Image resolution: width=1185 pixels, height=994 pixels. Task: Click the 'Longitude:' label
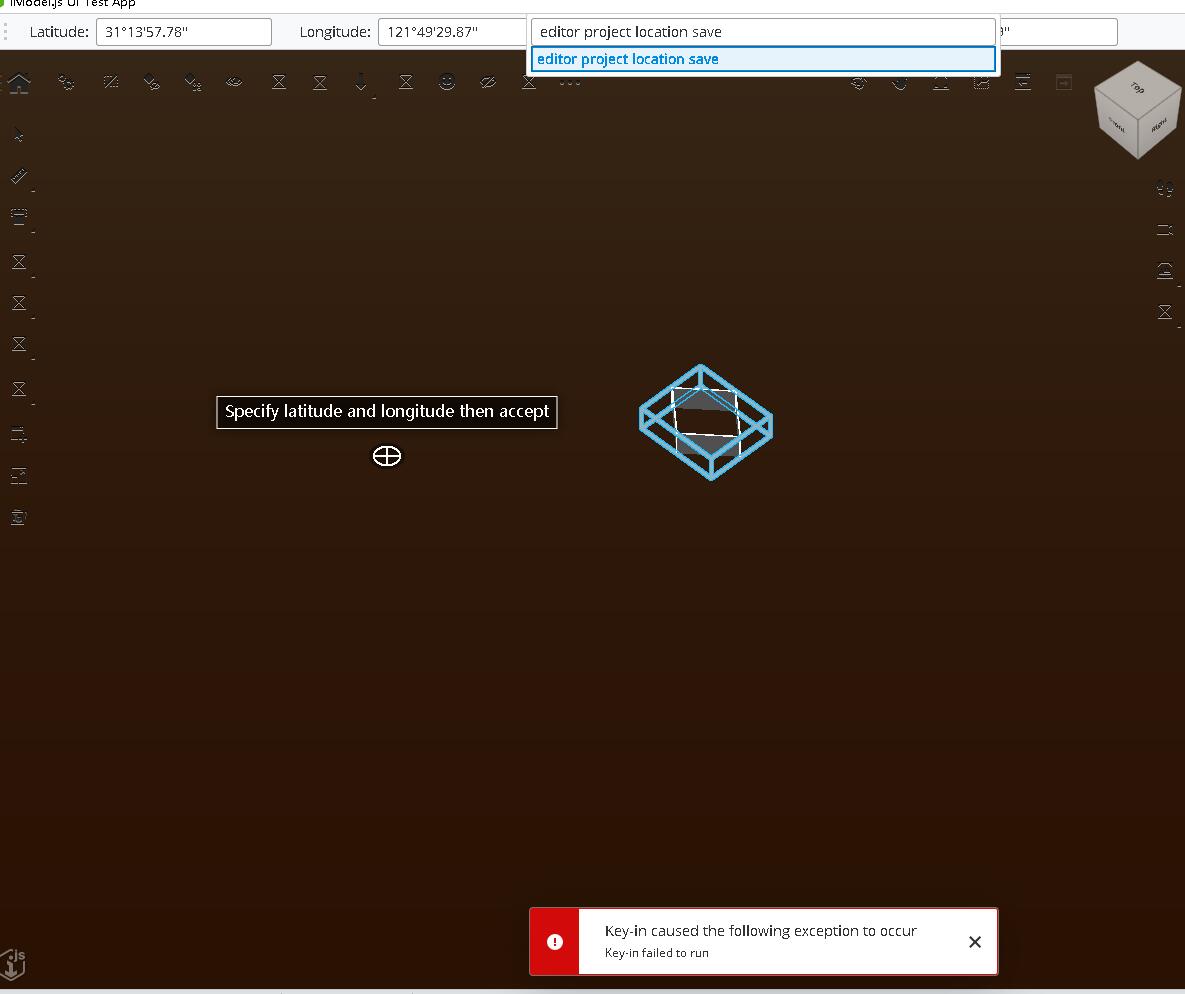point(335,32)
